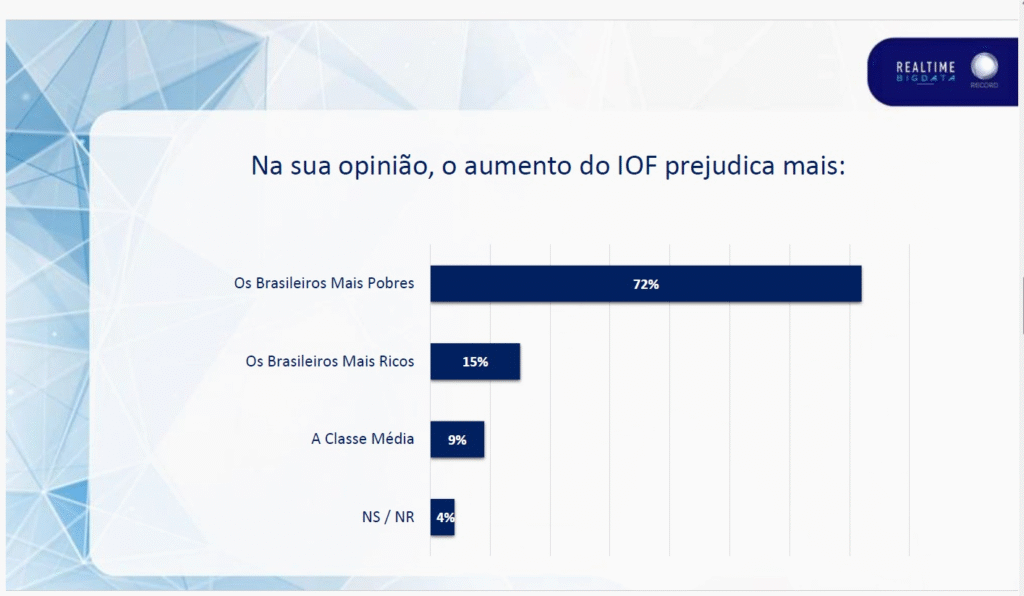This screenshot has height=596, width=1024.
Task: Click the 9% value text
Action: click(457, 440)
